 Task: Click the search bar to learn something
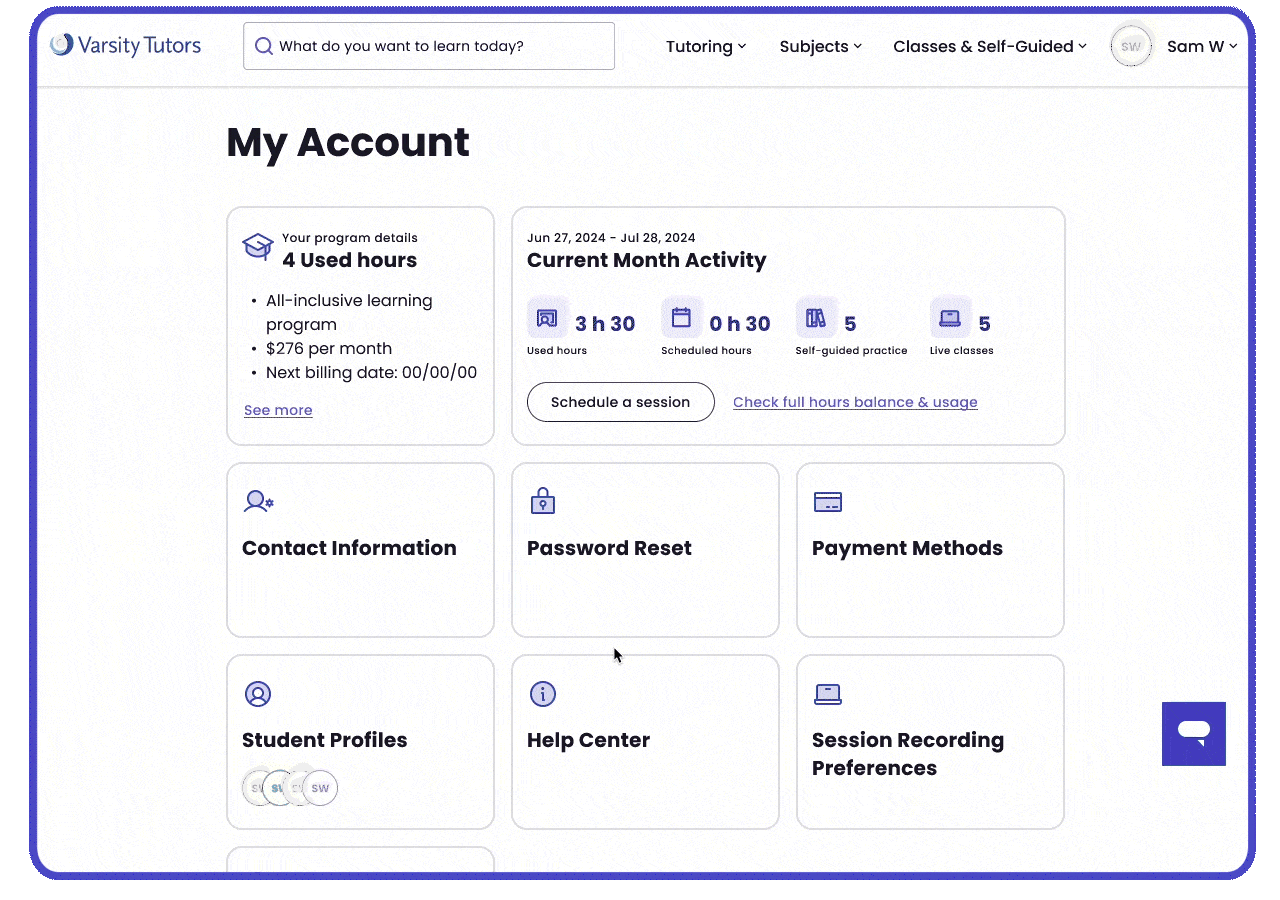point(429,46)
